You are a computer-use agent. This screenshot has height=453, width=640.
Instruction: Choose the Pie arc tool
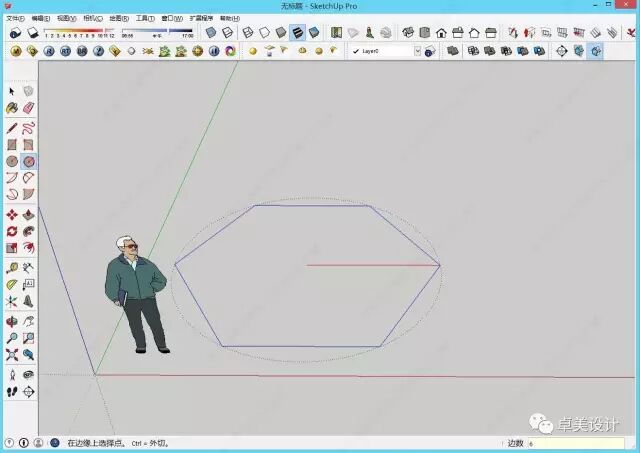(x=29, y=195)
